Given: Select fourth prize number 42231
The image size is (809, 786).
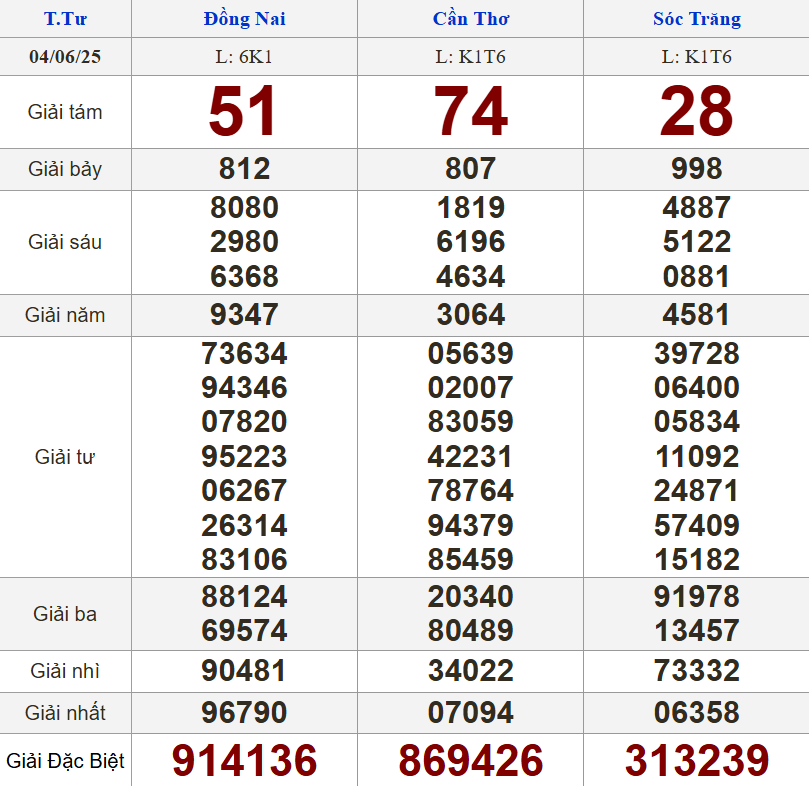Looking at the screenshot, I should coord(470,457).
